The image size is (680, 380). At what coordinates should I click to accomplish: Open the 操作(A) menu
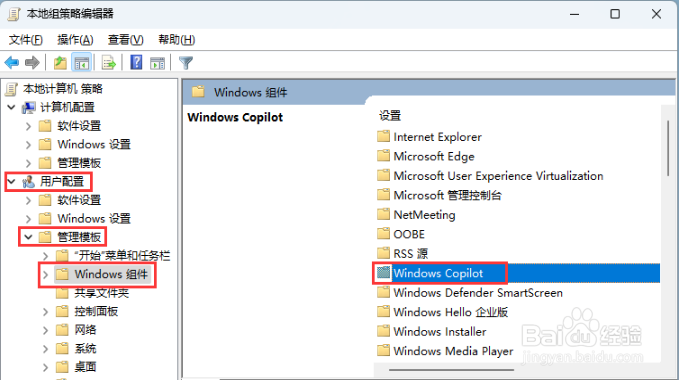click(75, 40)
